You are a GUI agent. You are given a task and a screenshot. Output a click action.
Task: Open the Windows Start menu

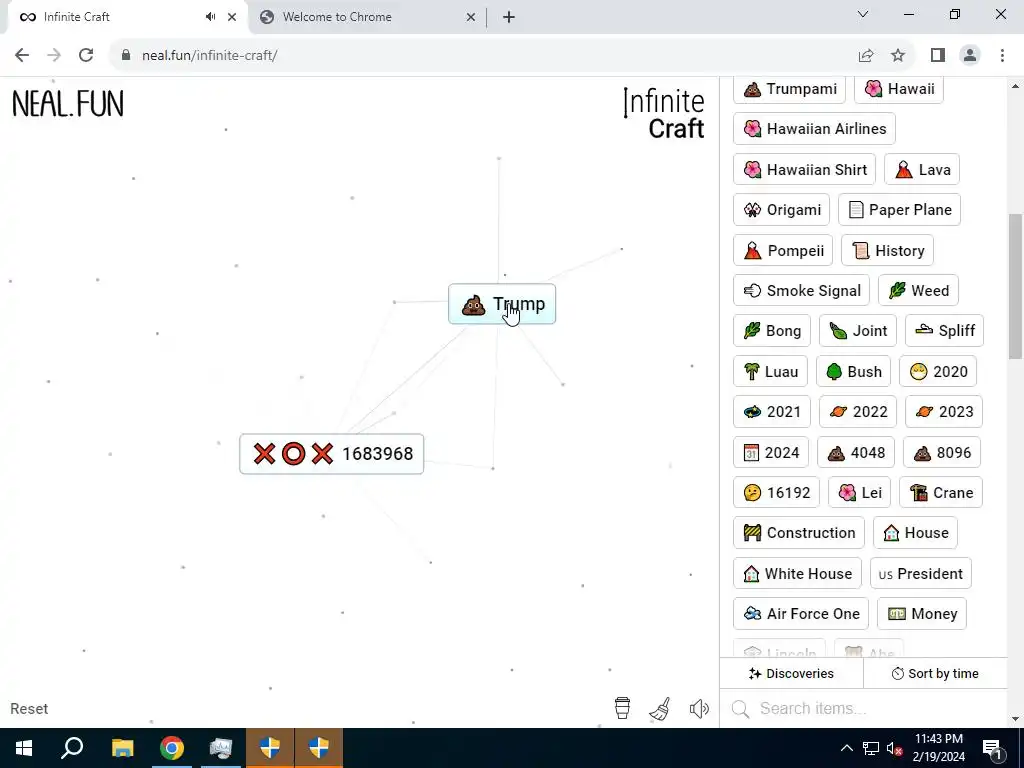click(x=24, y=748)
